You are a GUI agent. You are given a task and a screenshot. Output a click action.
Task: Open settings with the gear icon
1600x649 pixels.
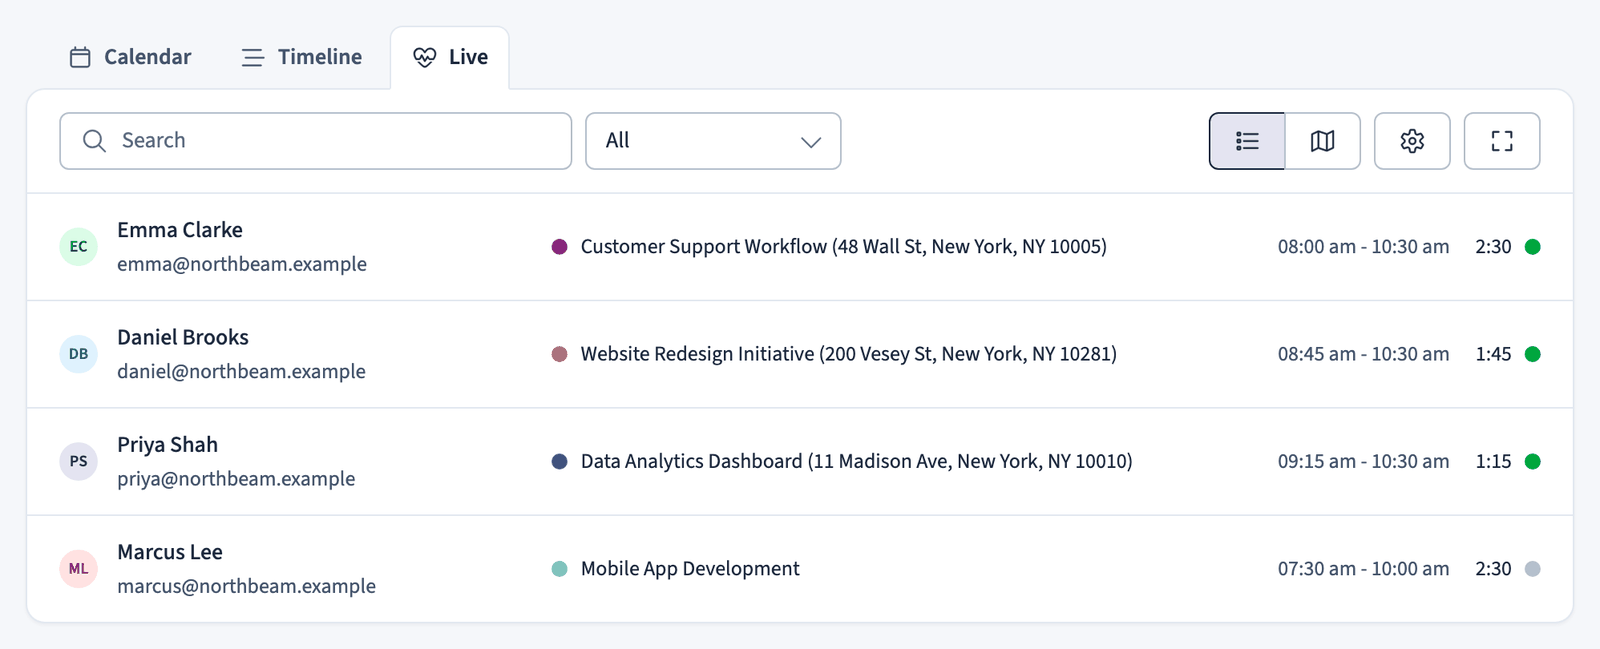pos(1412,141)
